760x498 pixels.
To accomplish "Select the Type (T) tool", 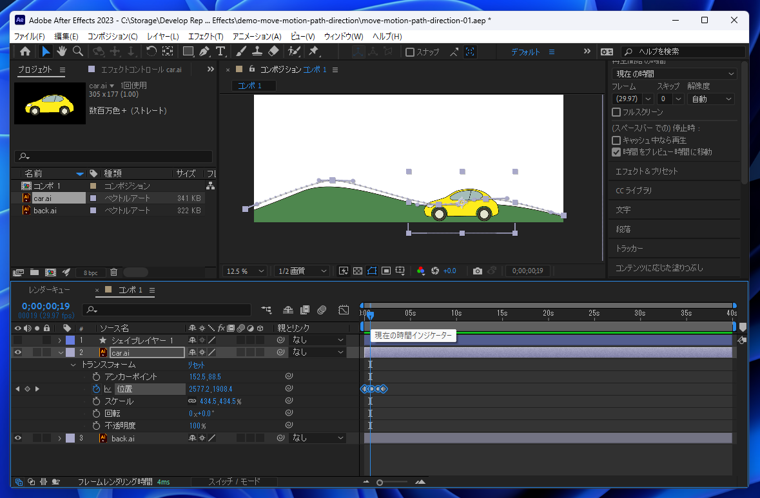I will pos(221,51).
